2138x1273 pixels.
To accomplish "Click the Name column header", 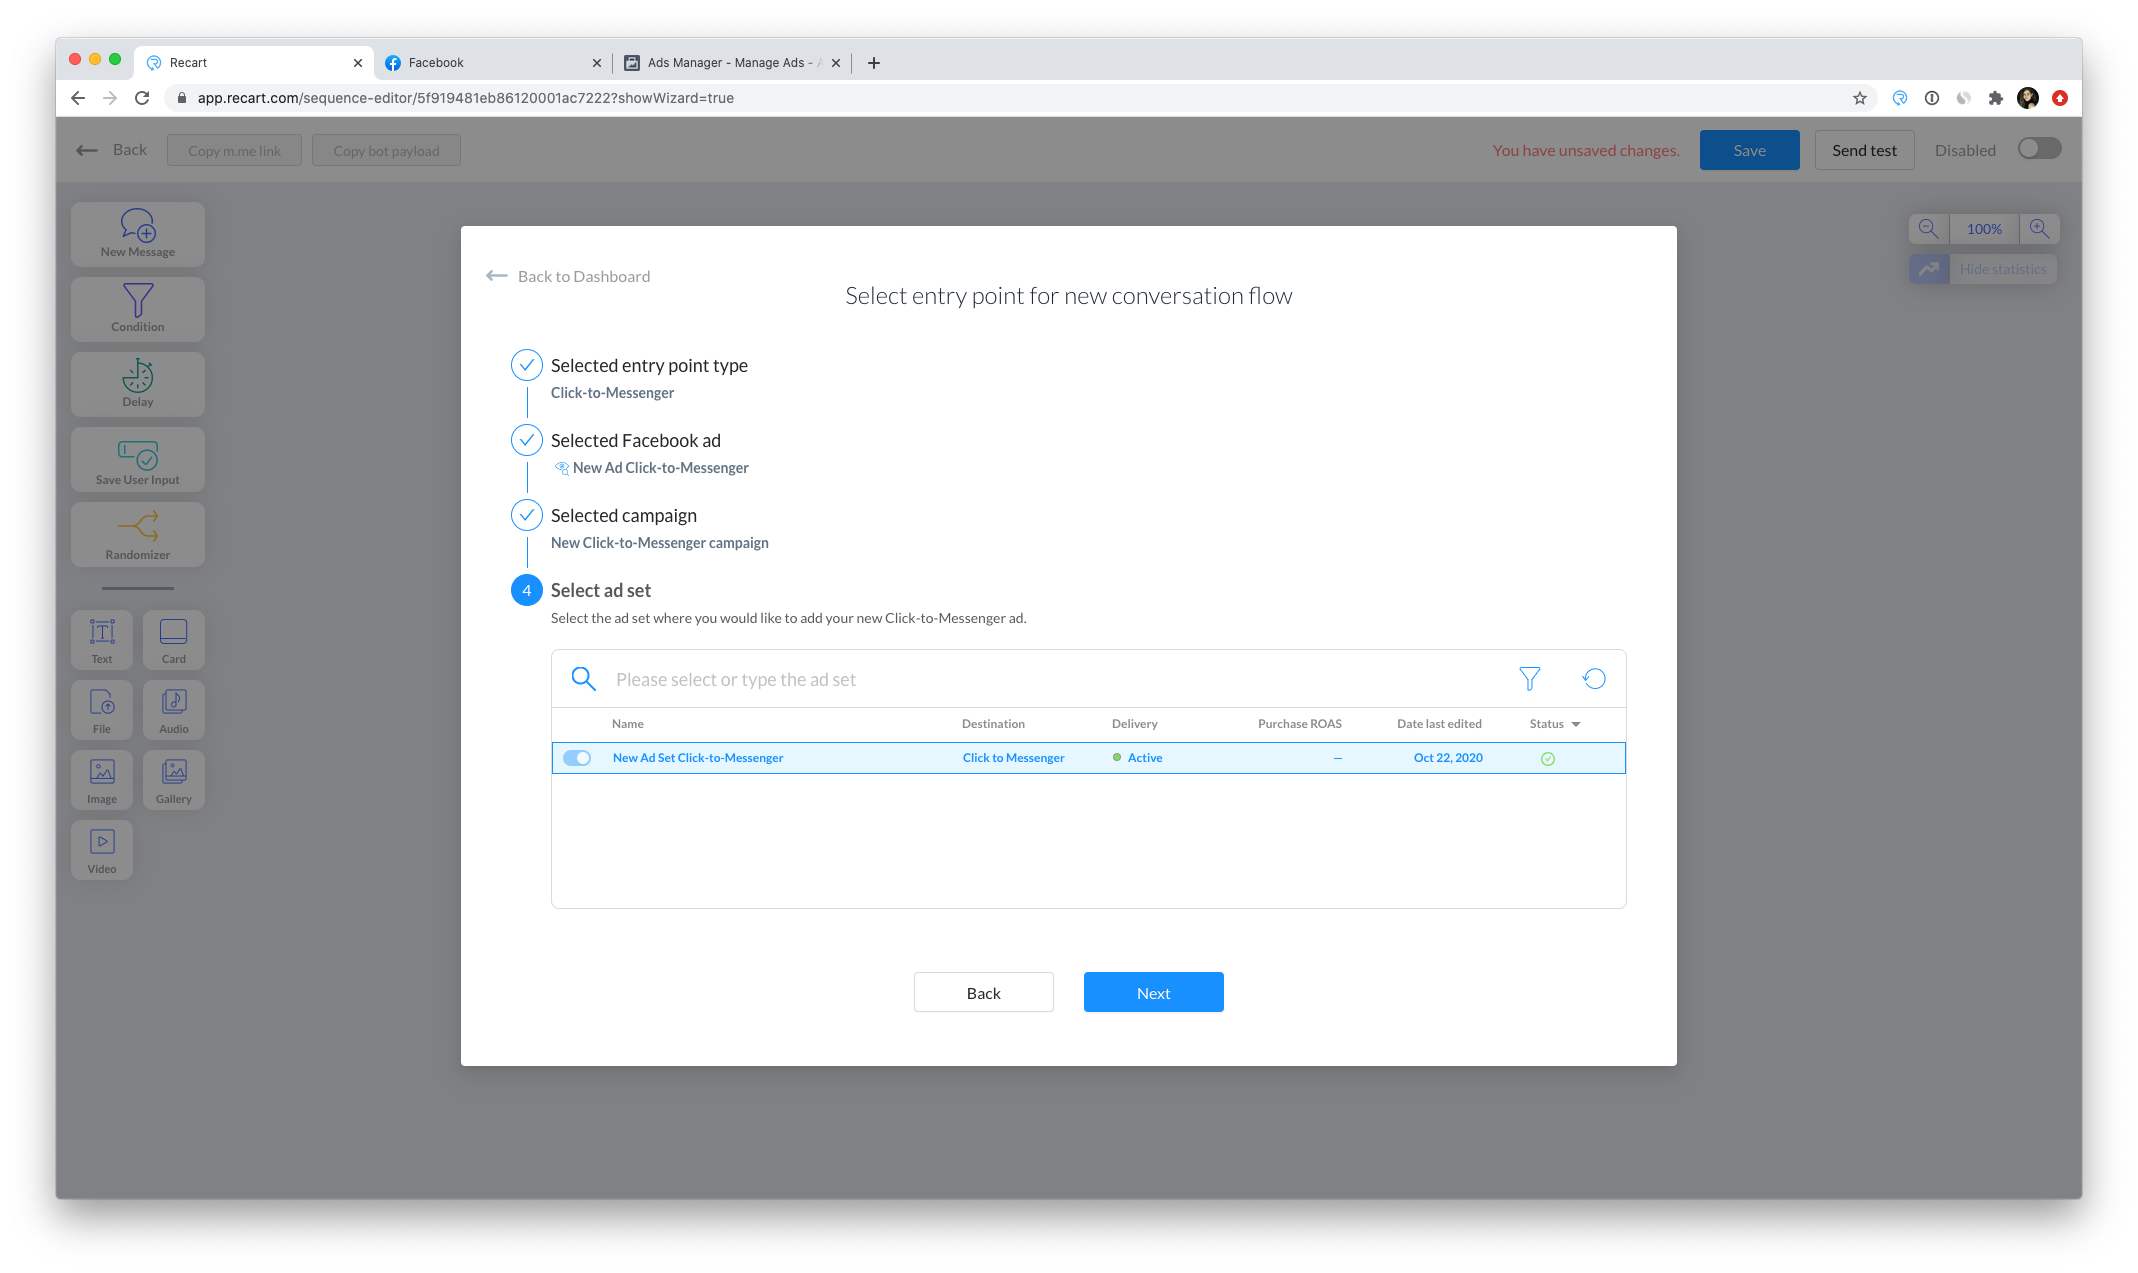I will [628, 724].
